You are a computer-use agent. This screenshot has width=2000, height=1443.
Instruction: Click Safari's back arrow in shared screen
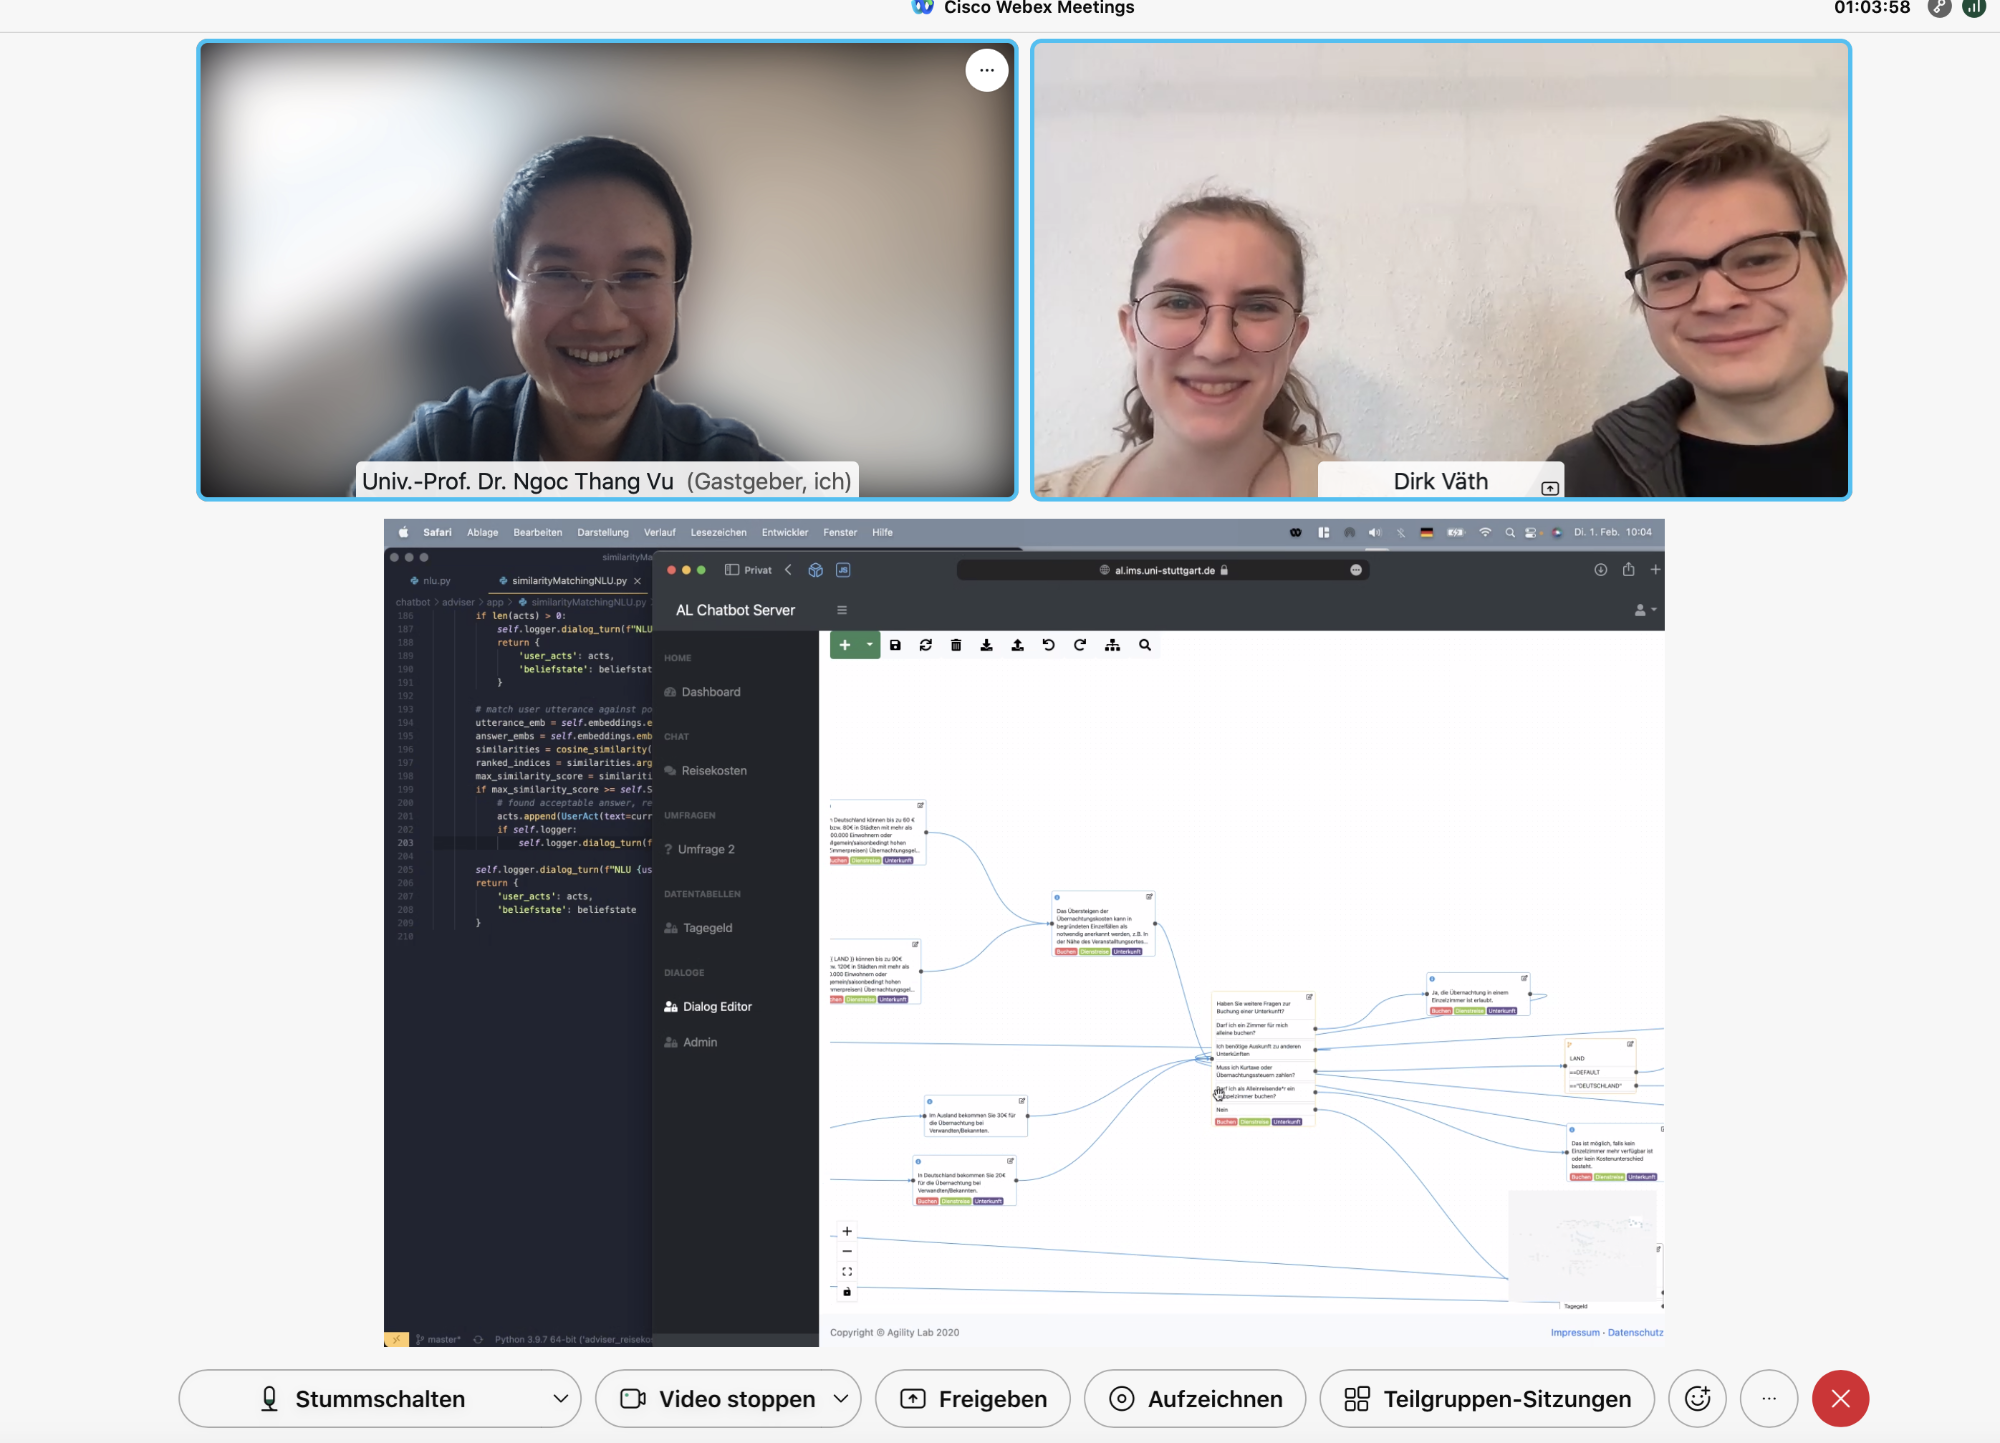coord(788,570)
